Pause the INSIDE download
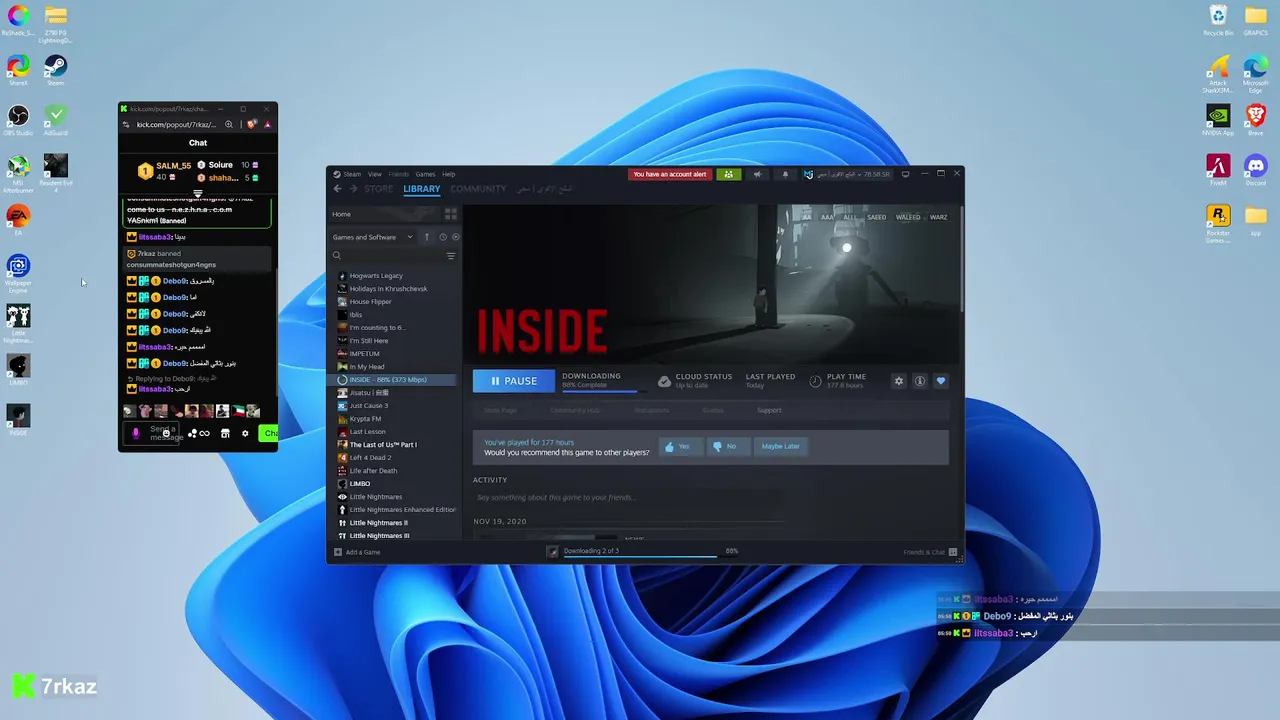The height and width of the screenshot is (720, 1280). click(x=514, y=381)
